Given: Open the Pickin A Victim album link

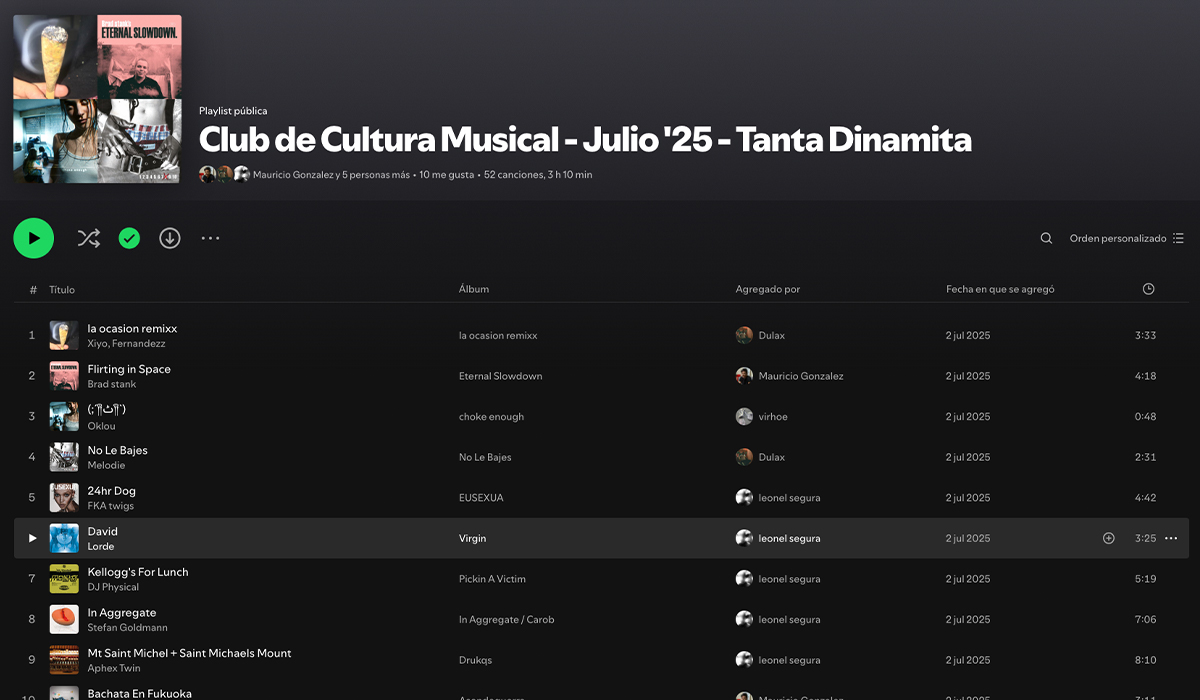Looking at the screenshot, I should (492, 579).
